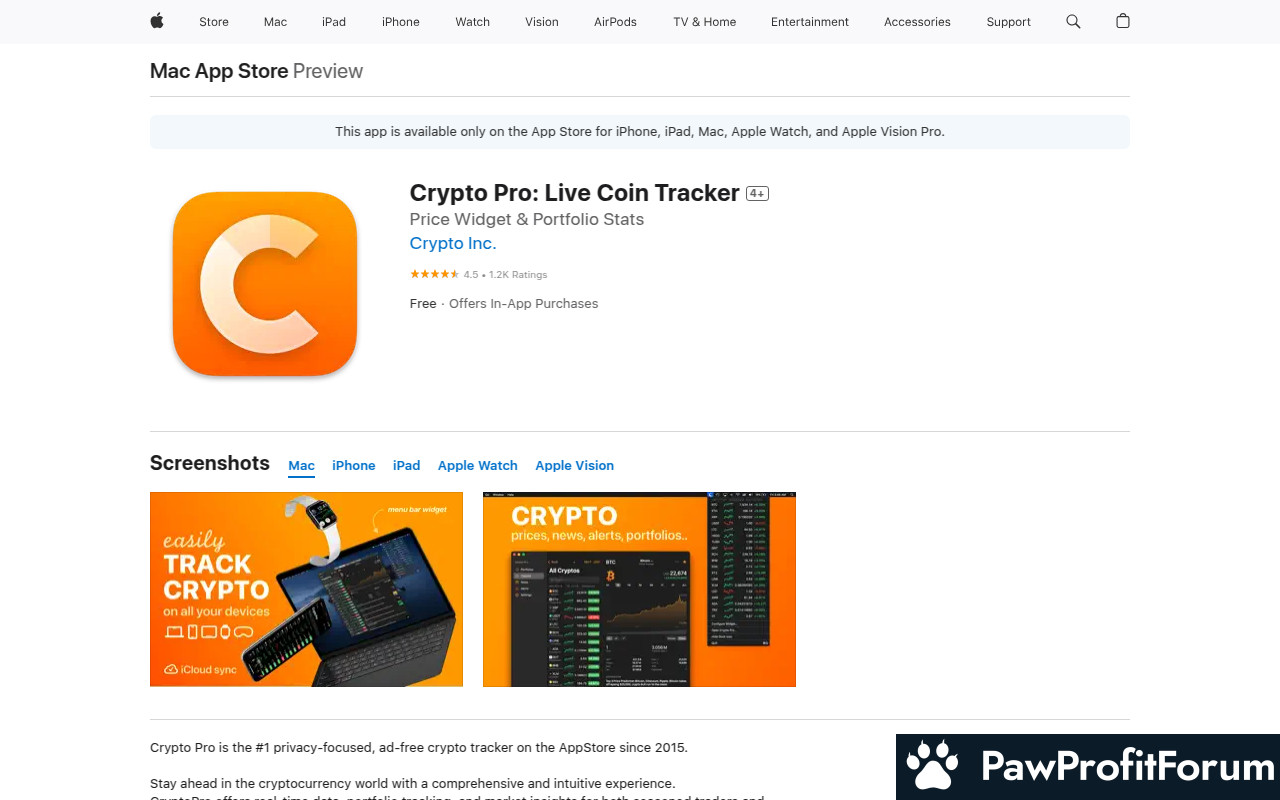Open the Entertainment navigation menu
This screenshot has width=1280, height=800.
[810, 22]
